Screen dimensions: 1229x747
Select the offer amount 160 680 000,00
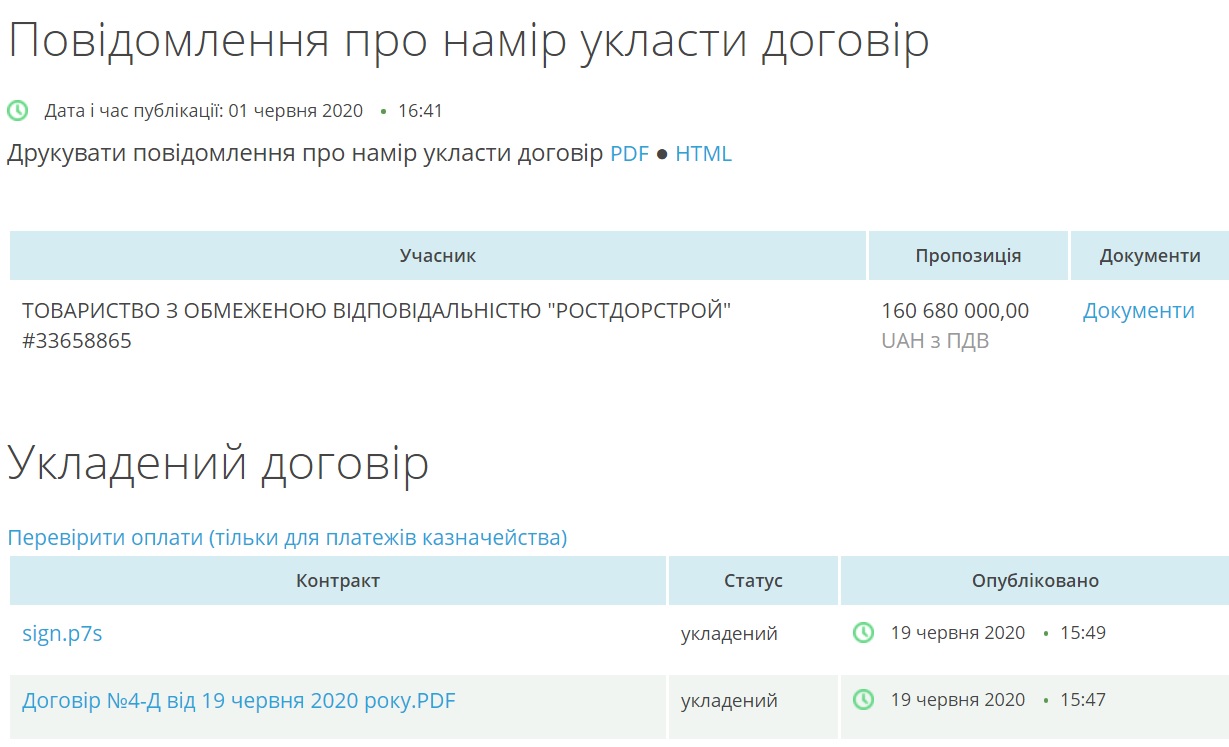point(955,311)
